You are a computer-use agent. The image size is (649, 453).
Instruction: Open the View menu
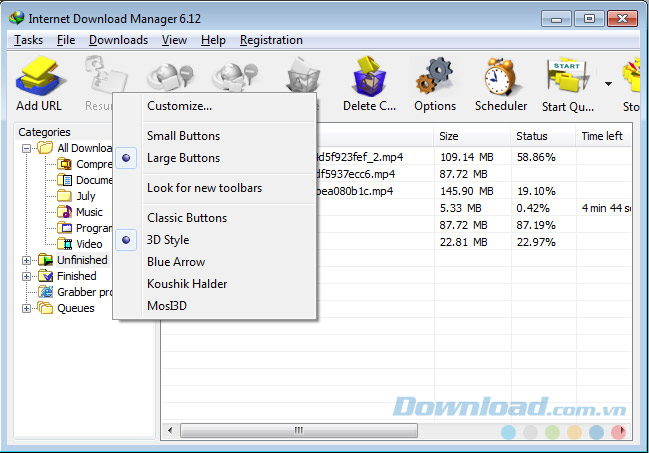174,40
